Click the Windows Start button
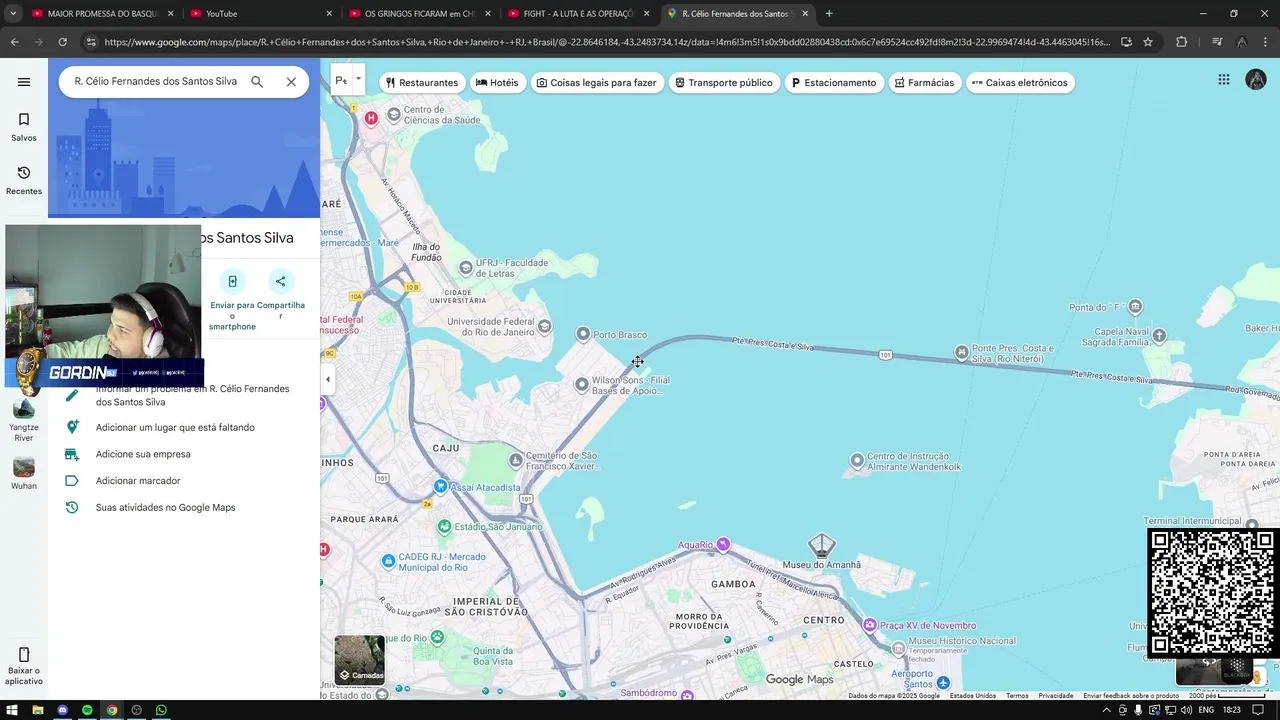 (x=12, y=710)
